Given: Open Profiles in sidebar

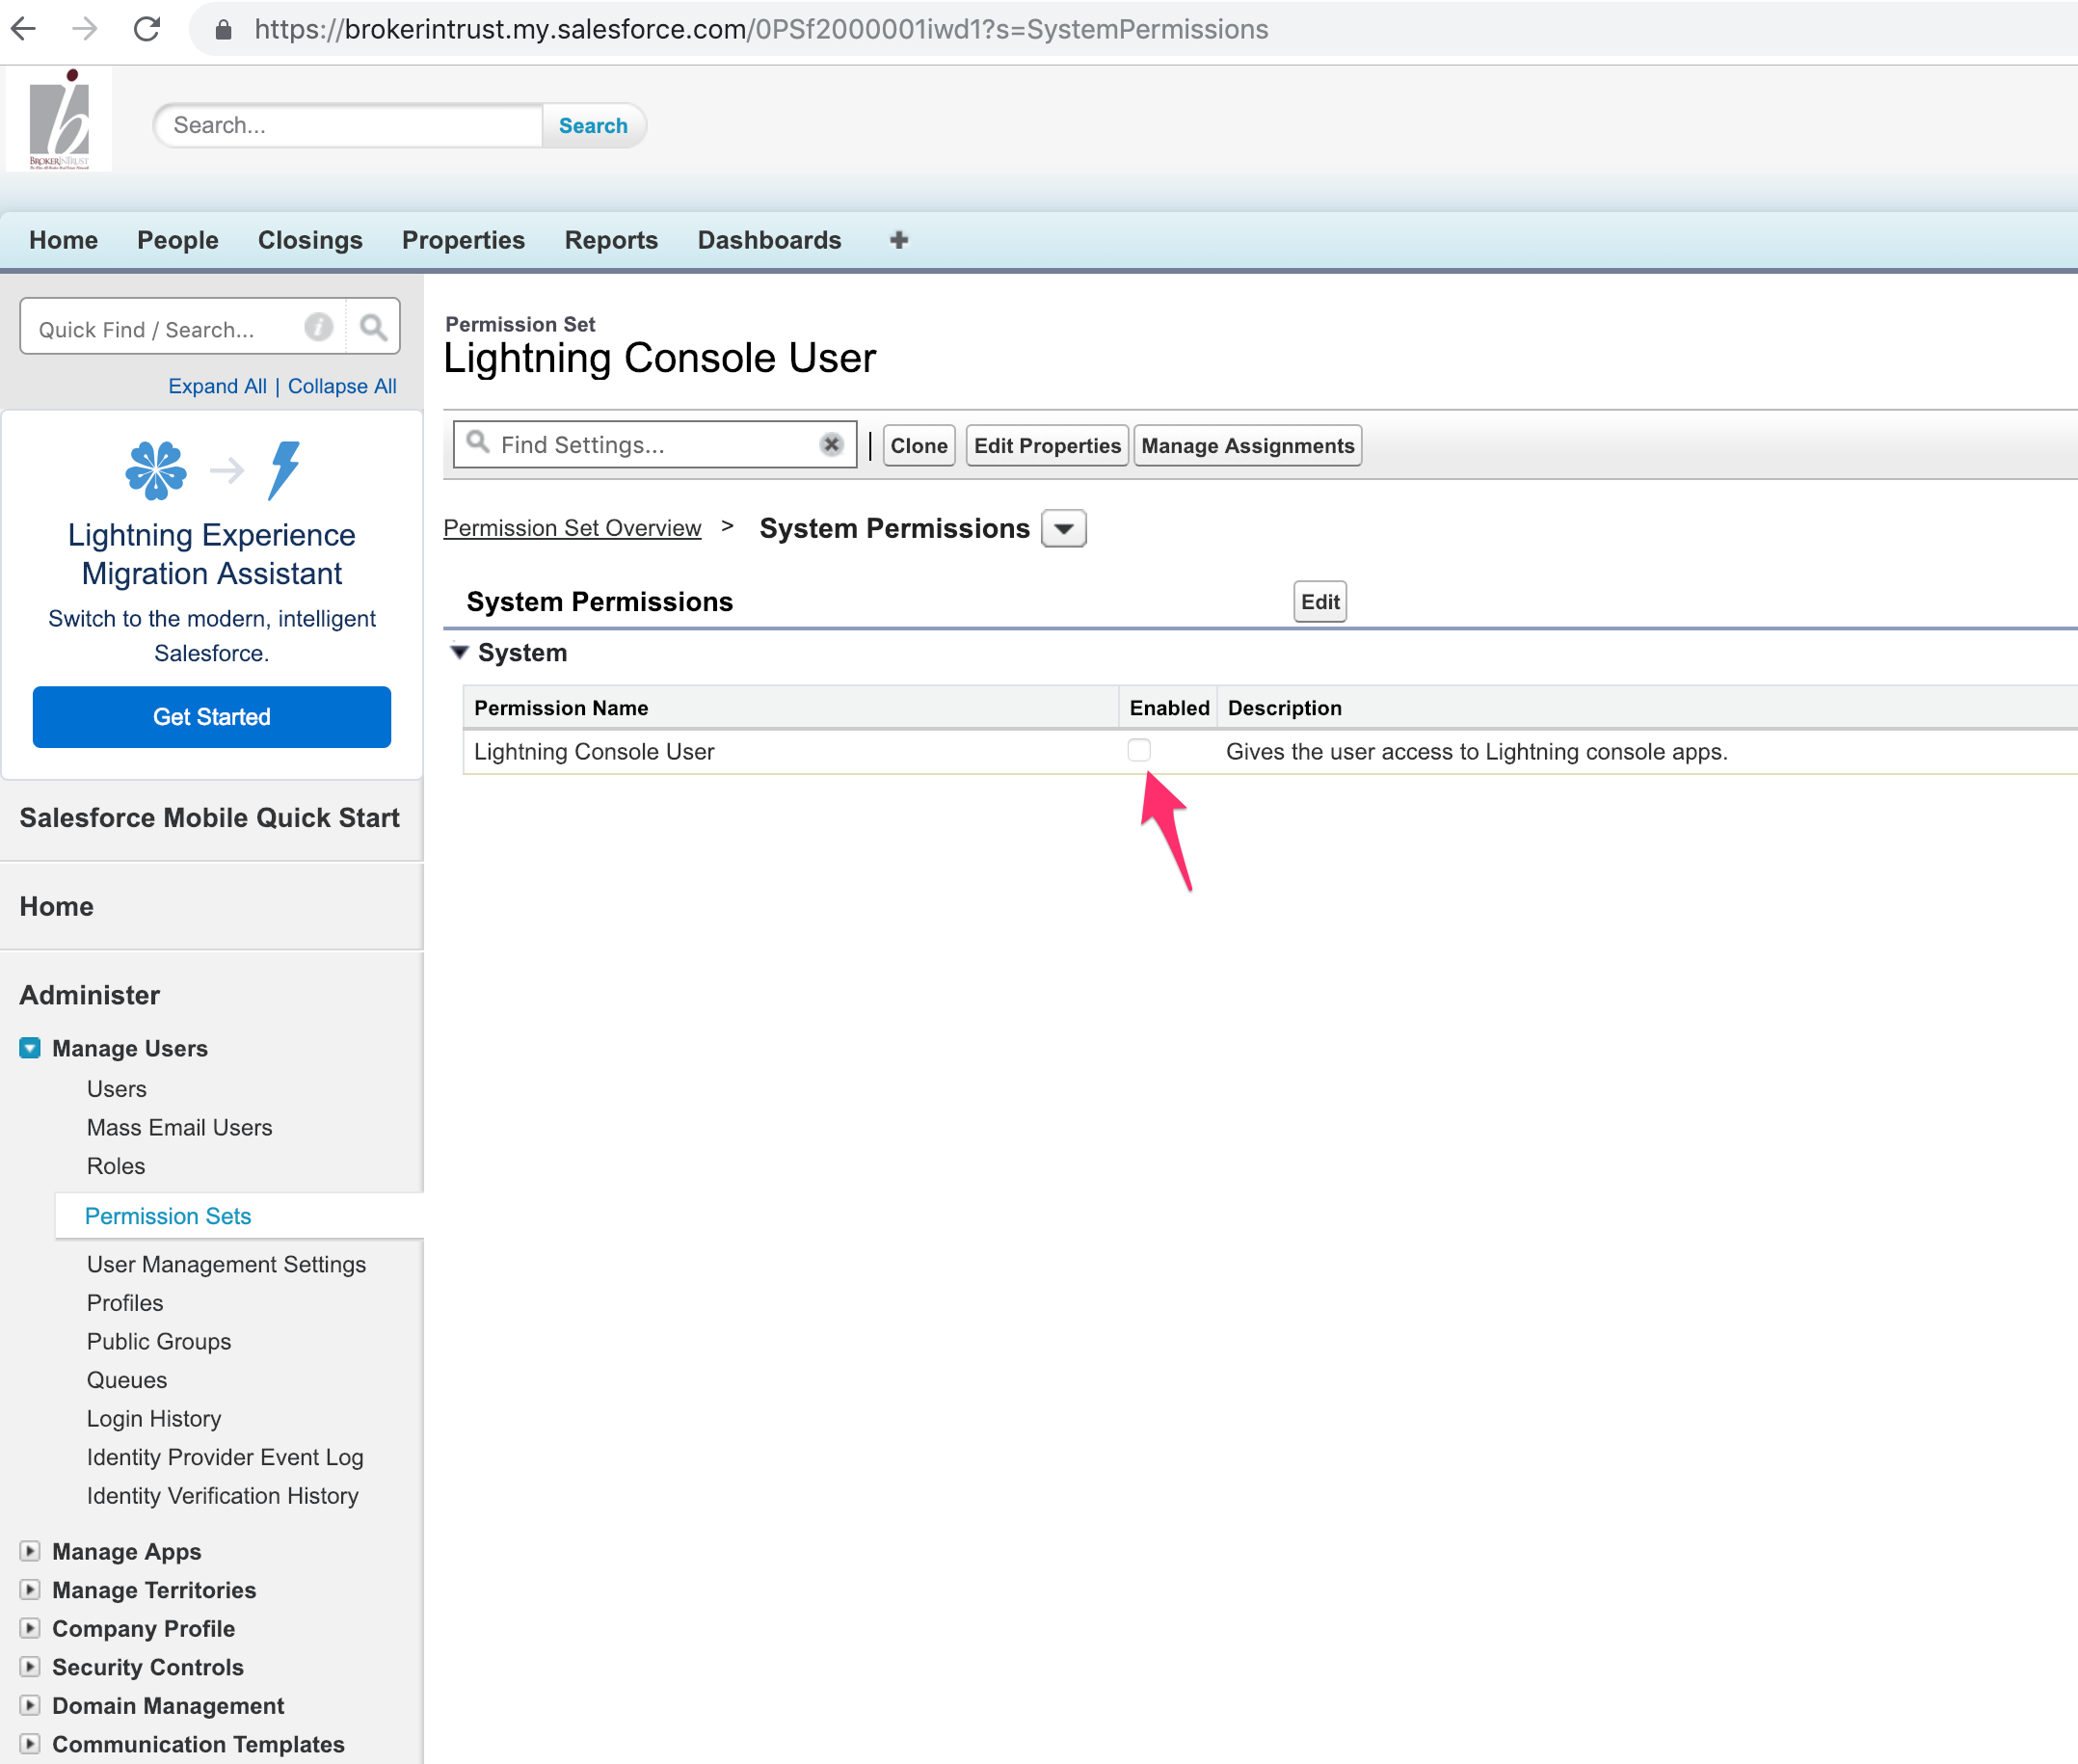Looking at the screenshot, I should click(x=124, y=1302).
